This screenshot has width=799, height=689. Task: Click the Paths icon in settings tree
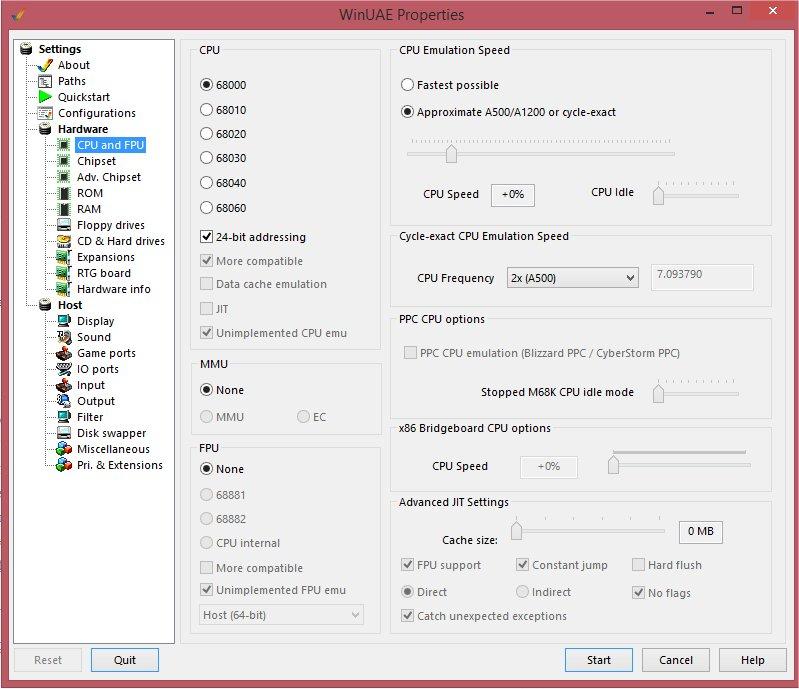(45, 81)
